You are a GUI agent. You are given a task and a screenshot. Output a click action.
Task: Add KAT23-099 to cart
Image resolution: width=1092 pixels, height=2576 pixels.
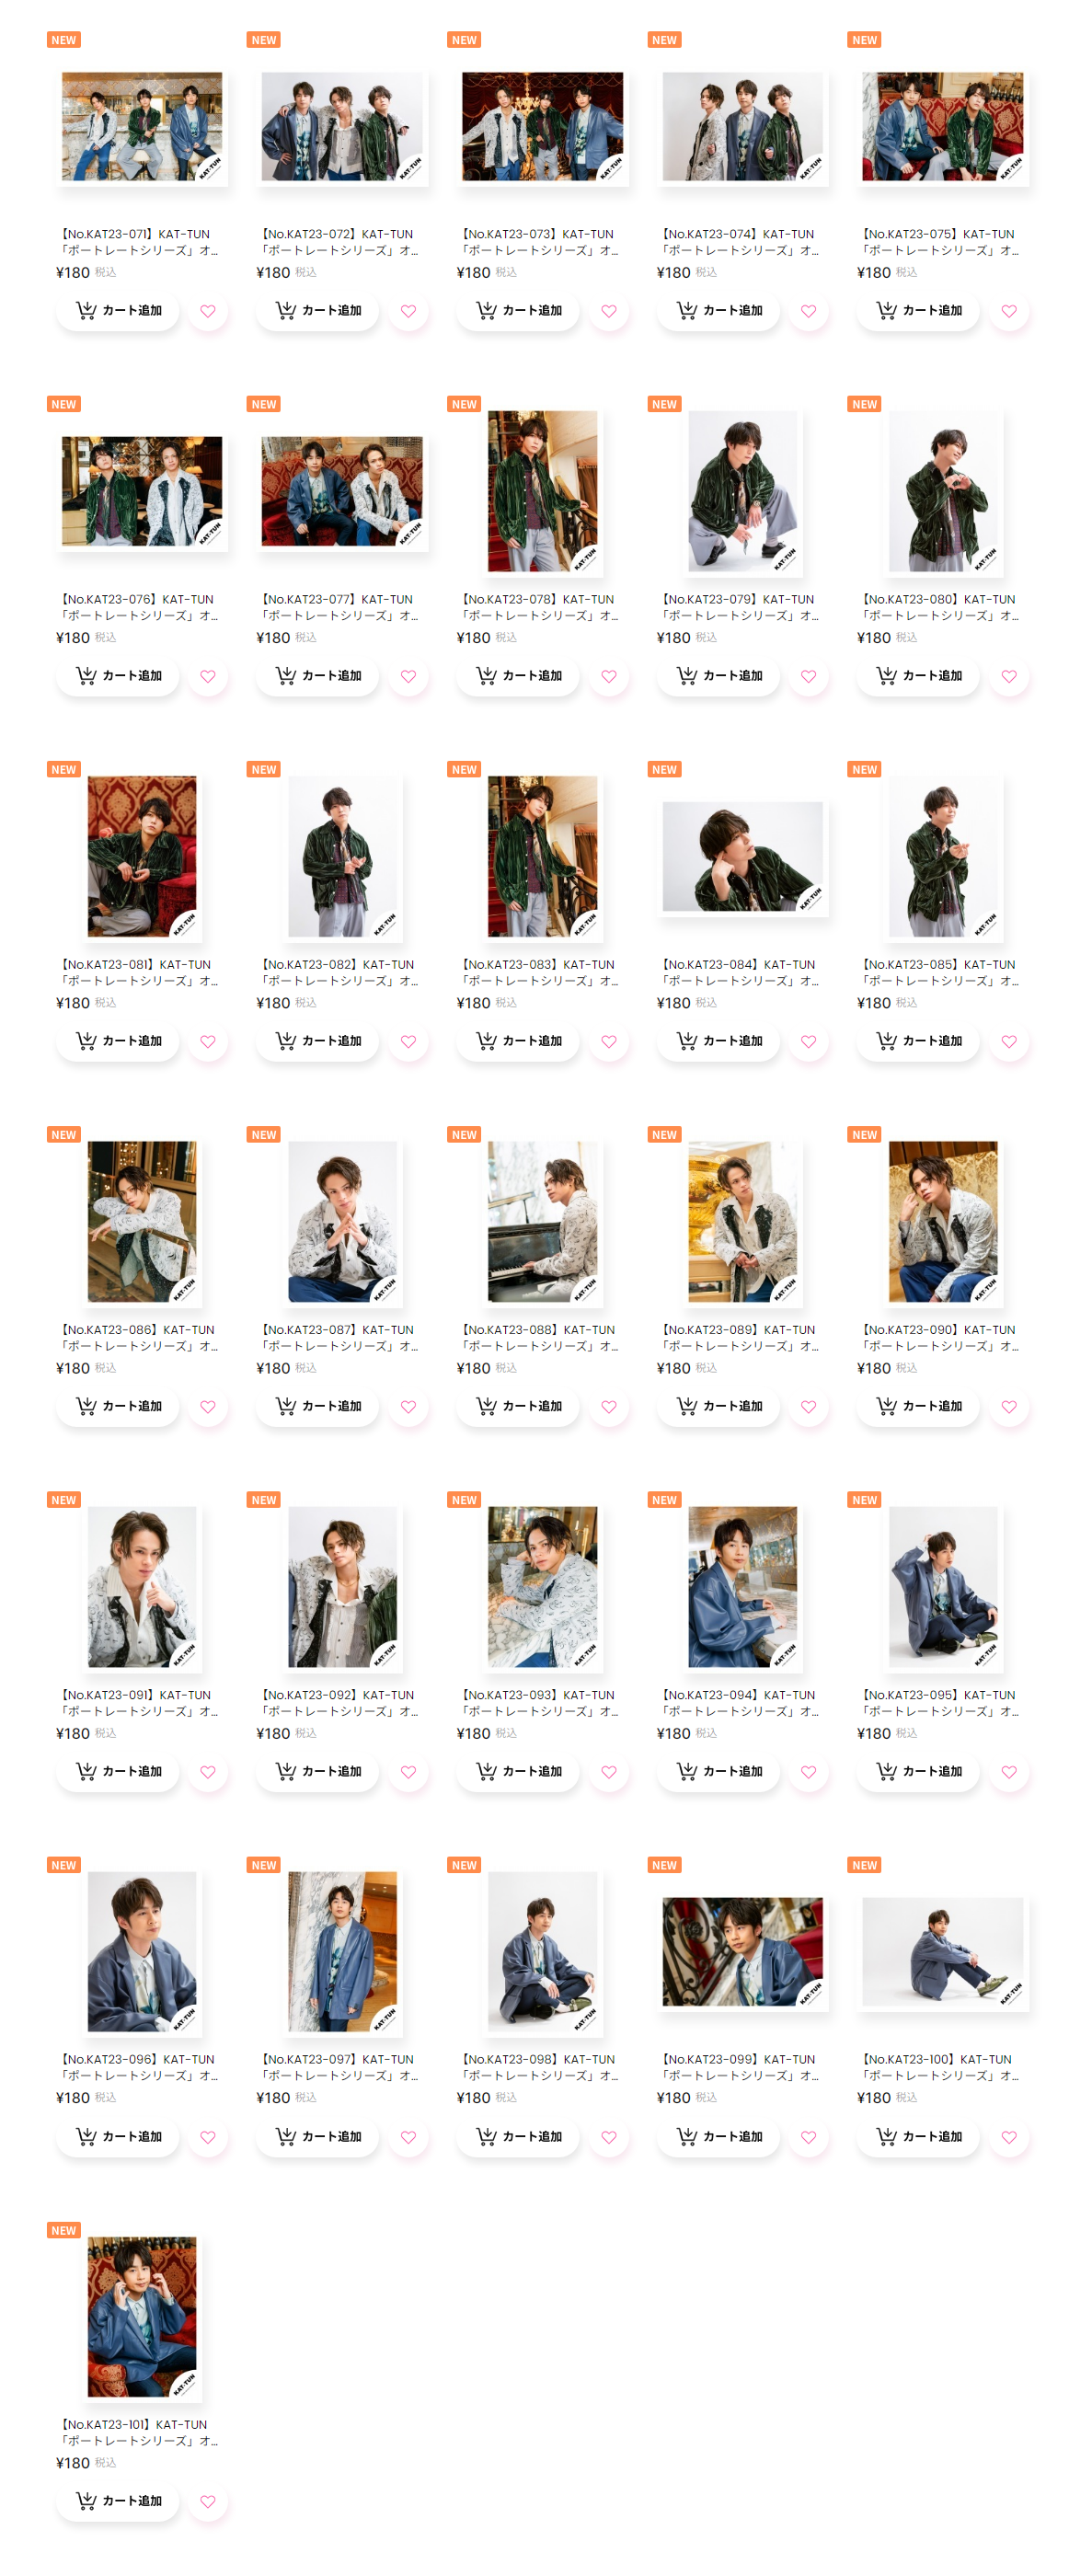point(718,2136)
